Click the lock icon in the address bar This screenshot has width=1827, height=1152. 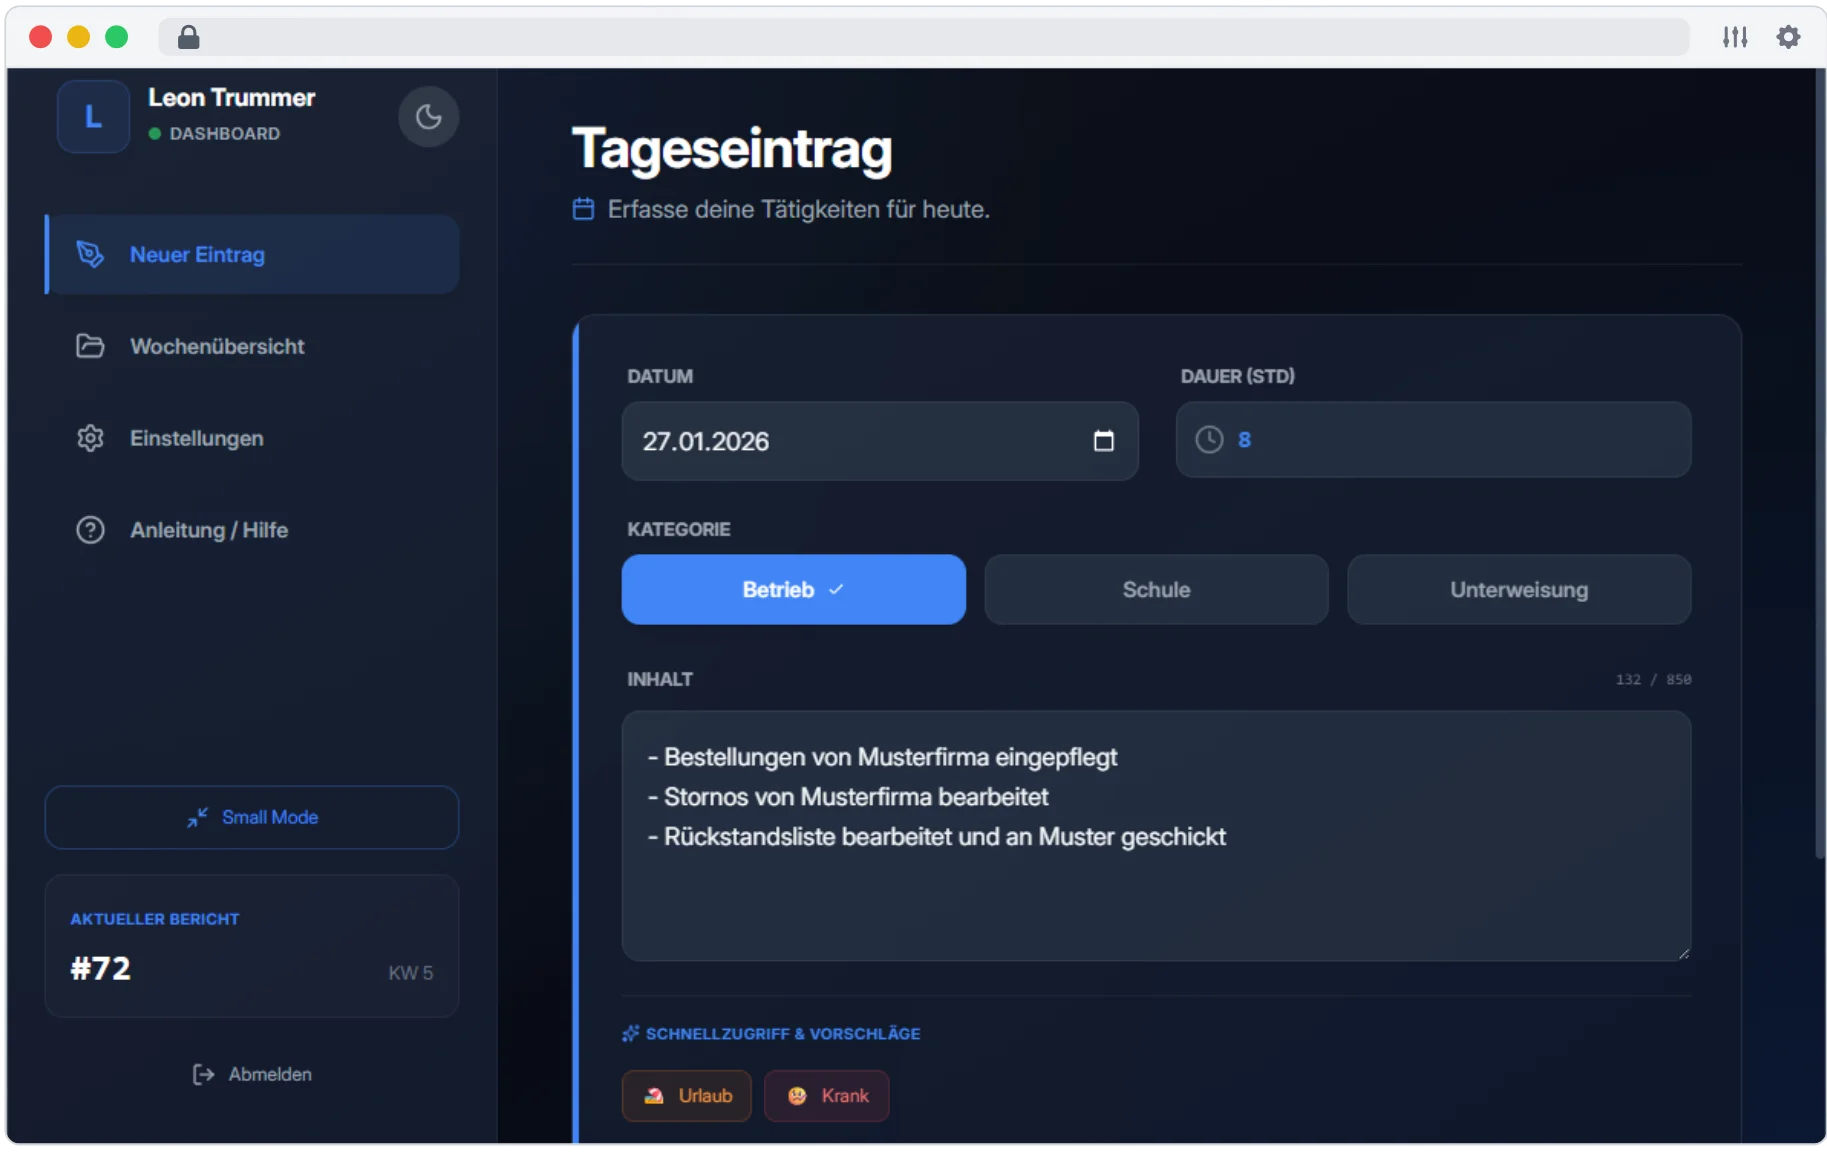pyautogui.click(x=189, y=37)
